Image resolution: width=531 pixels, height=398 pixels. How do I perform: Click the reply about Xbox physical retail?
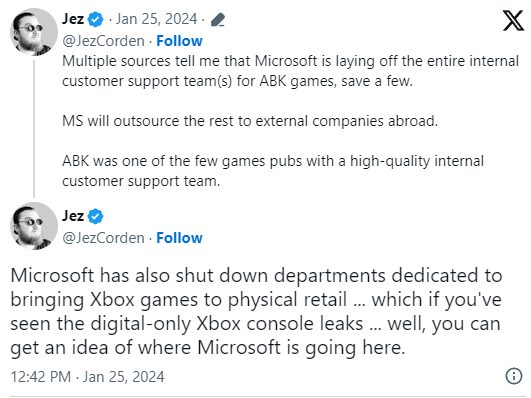click(256, 311)
